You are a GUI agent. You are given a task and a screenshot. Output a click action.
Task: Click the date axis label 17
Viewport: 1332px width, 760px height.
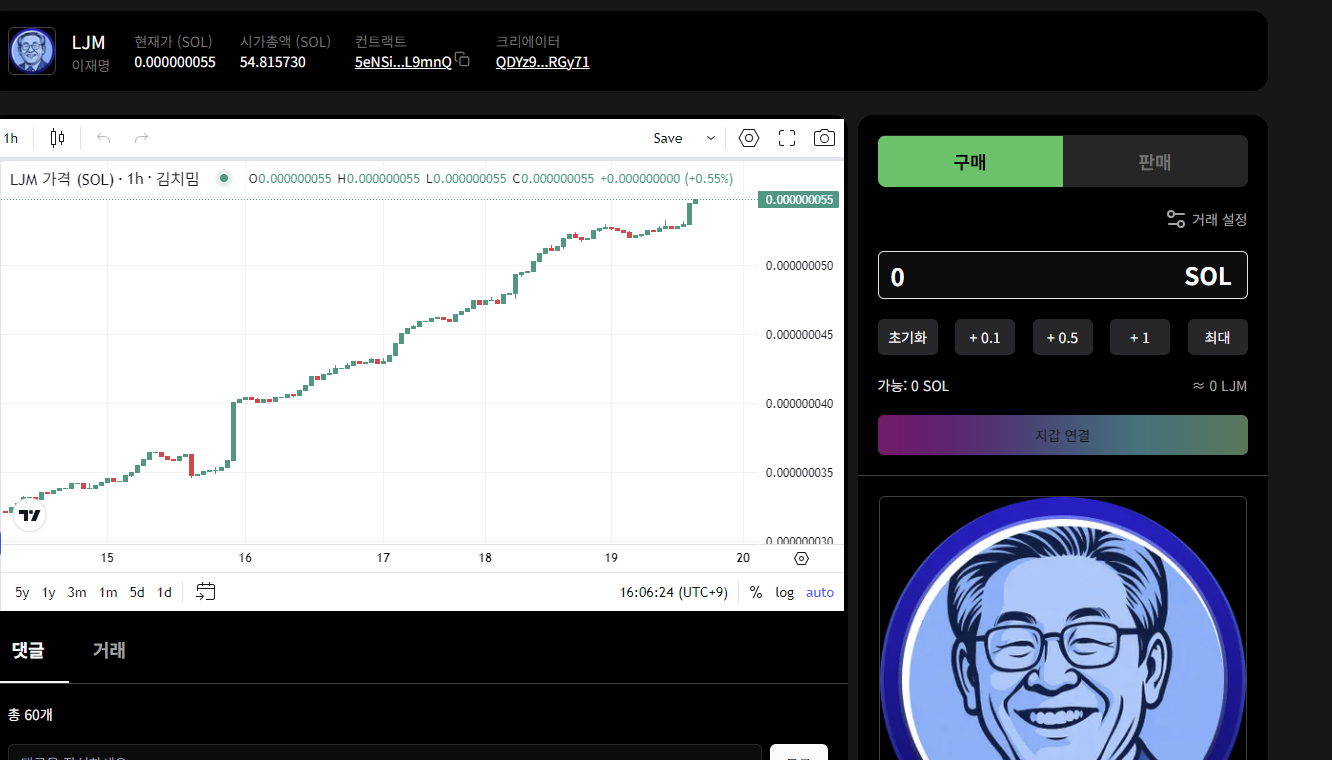(x=383, y=558)
